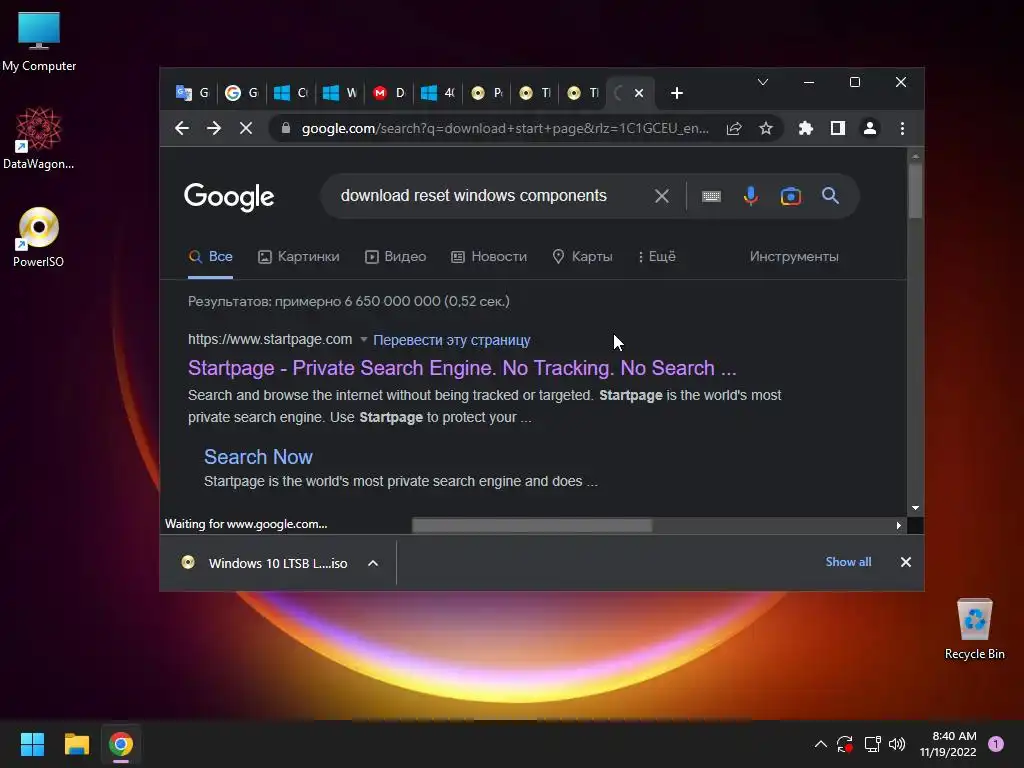Close the currently loading tab
The height and width of the screenshot is (768, 1024).
639,93
